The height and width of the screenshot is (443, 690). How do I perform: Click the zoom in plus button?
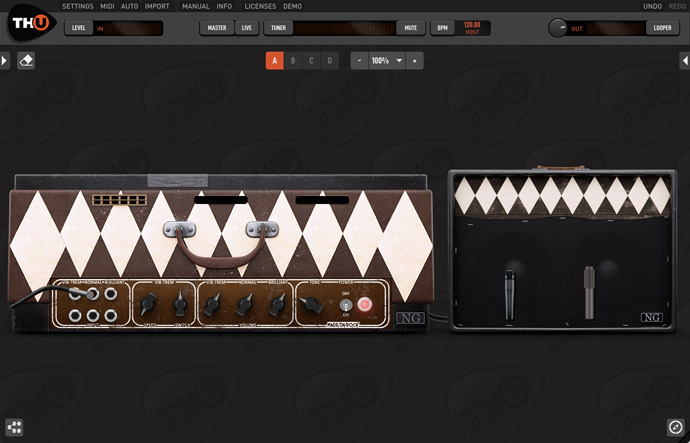[414, 61]
